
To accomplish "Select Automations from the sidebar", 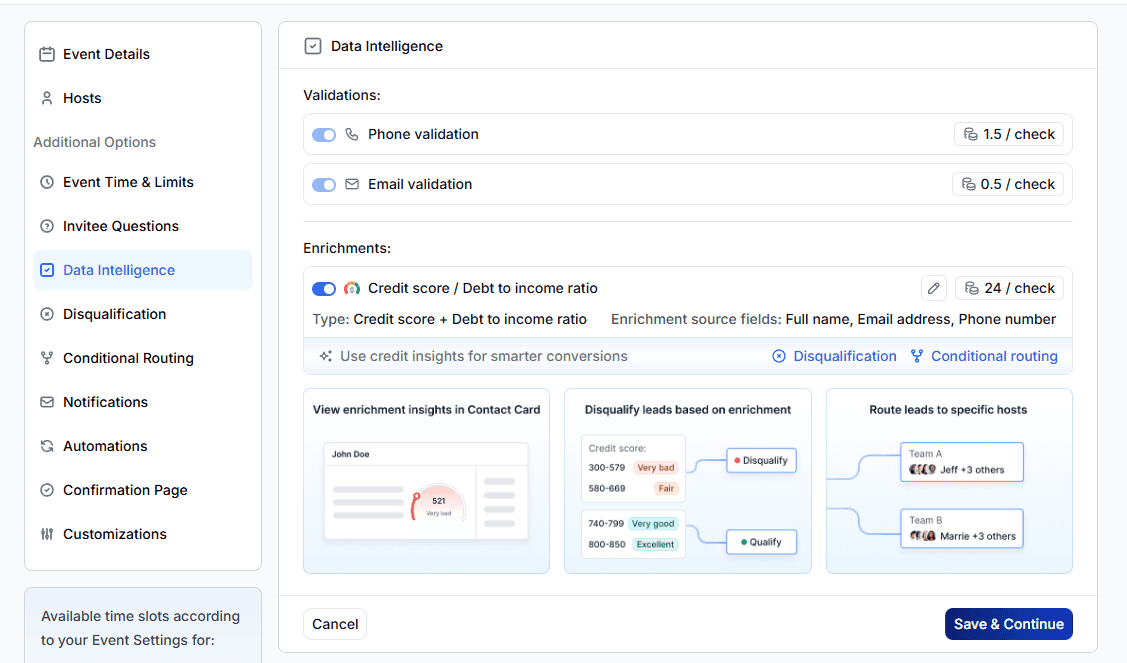I will pyautogui.click(x=105, y=446).
